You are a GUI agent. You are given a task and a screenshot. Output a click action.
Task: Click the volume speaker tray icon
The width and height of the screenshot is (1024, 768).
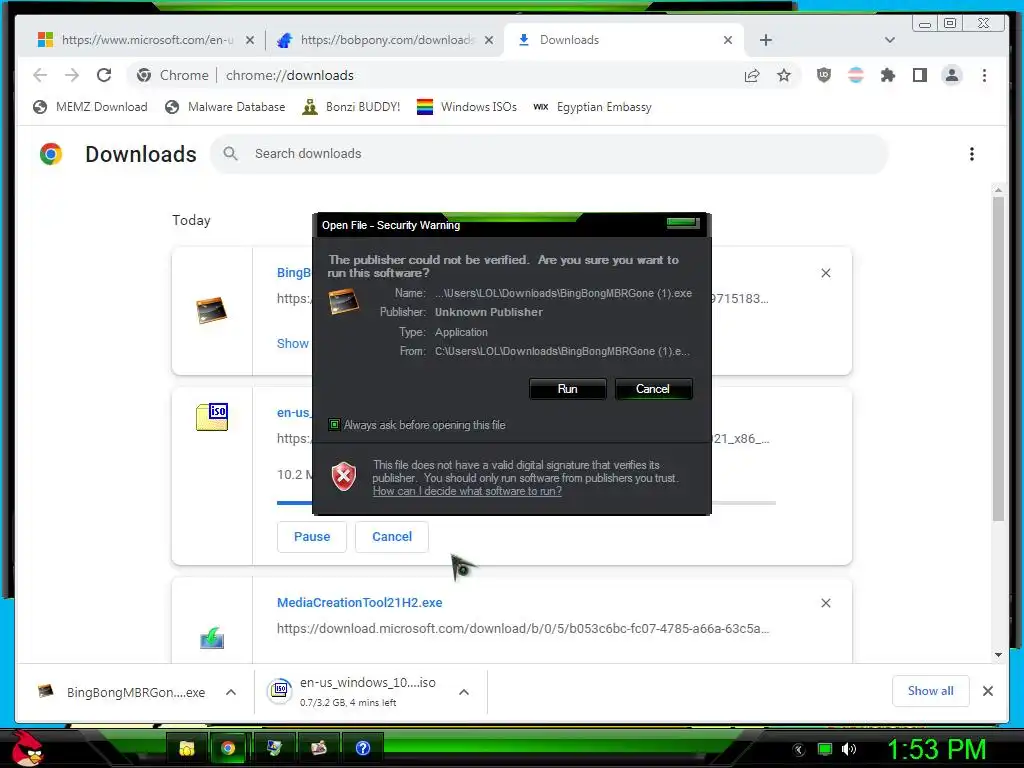point(849,749)
